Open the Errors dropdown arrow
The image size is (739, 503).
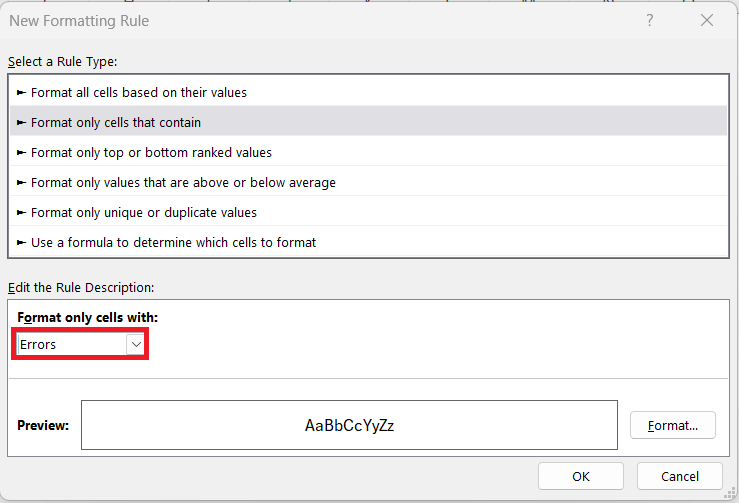click(135, 345)
